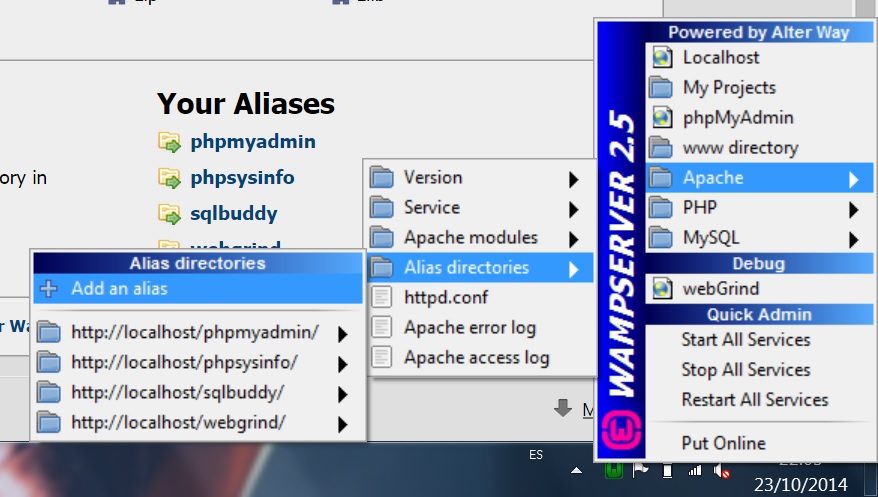This screenshot has width=878, height=497.
Task: Open the Apache access log entry
Action: (476, 358)
